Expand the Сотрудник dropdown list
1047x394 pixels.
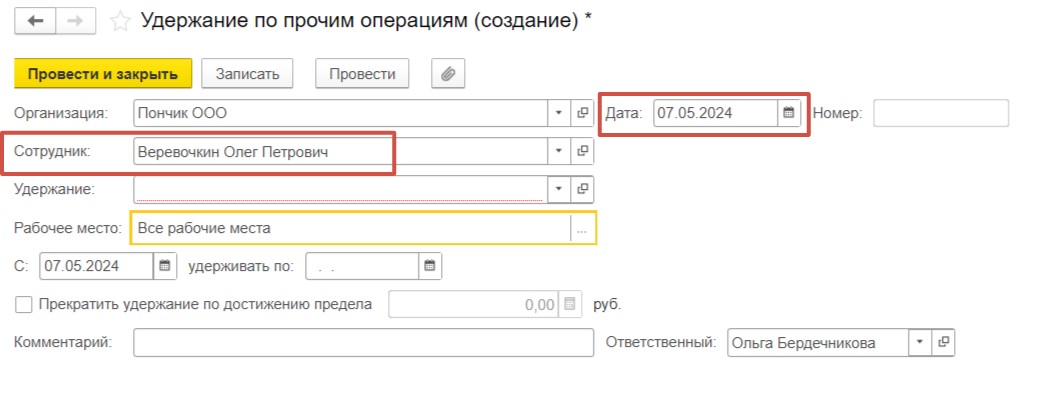point(559,151)
